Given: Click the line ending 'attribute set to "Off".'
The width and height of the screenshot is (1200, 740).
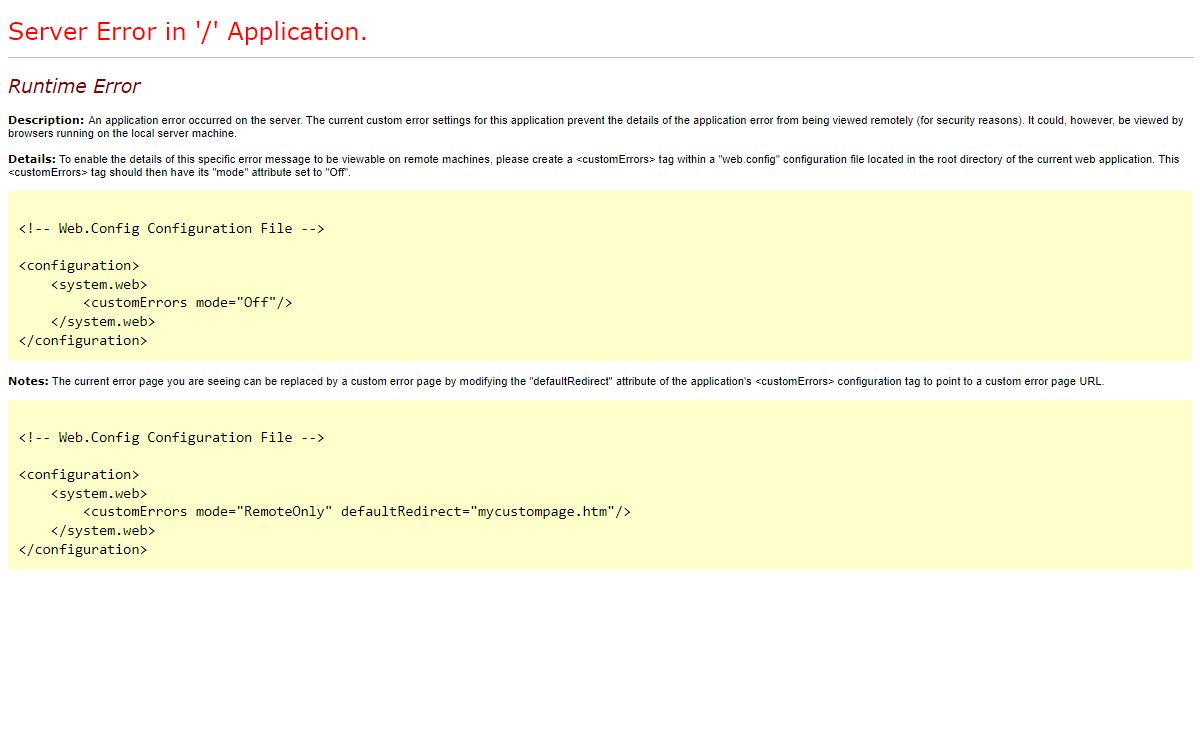Looking at the screenshot, I should pyautogui.click(x=179, y=172).
